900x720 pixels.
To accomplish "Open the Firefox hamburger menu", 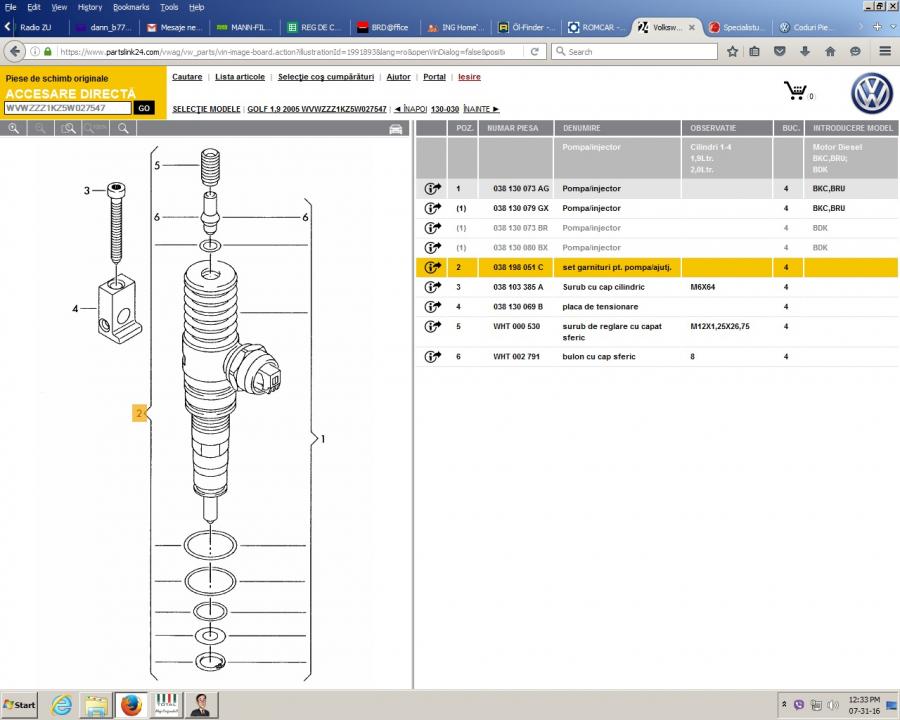I will (885, 51).
